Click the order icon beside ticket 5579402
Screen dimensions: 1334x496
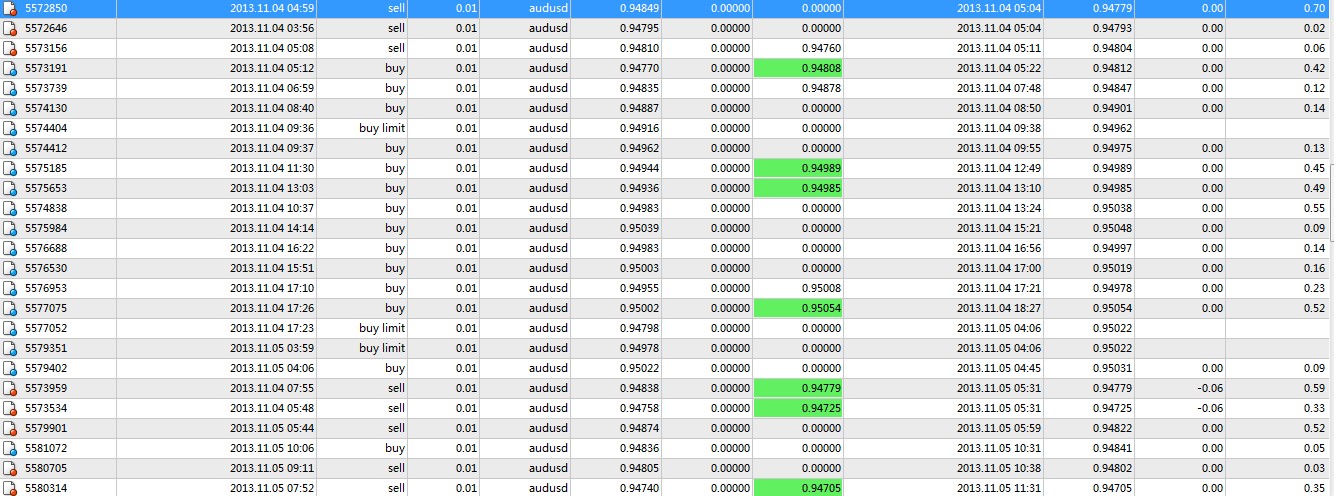[x=10, y=369]
